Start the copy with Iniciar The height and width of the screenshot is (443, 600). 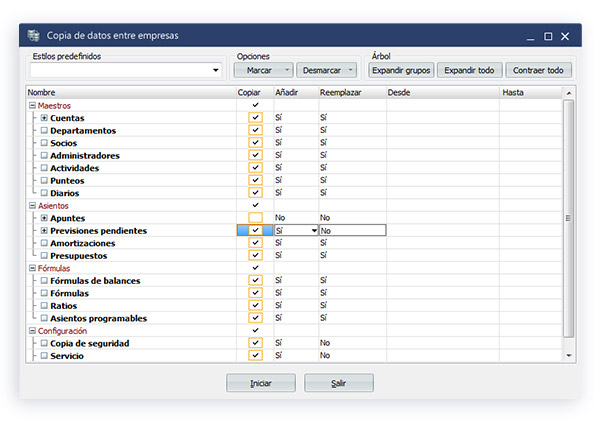point(261,383)
